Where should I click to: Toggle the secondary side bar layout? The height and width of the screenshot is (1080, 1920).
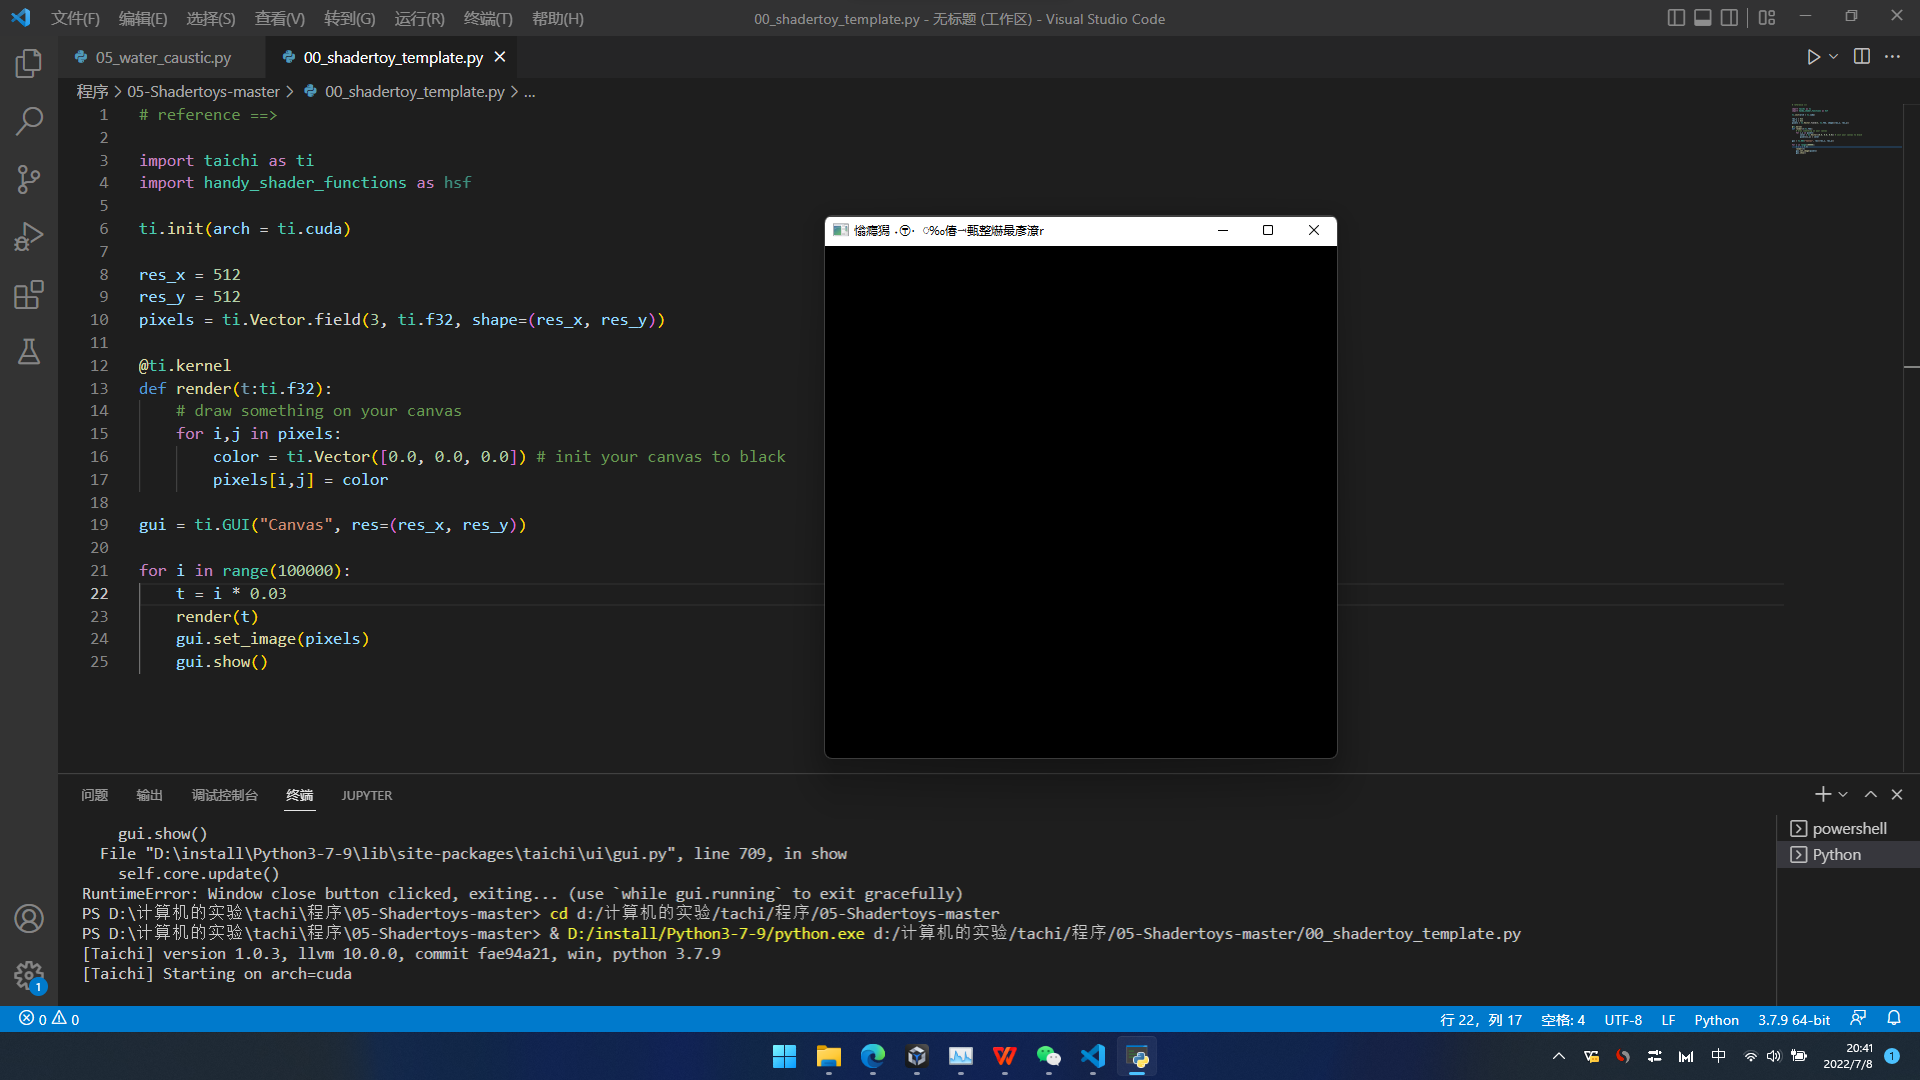[1729, 18]
